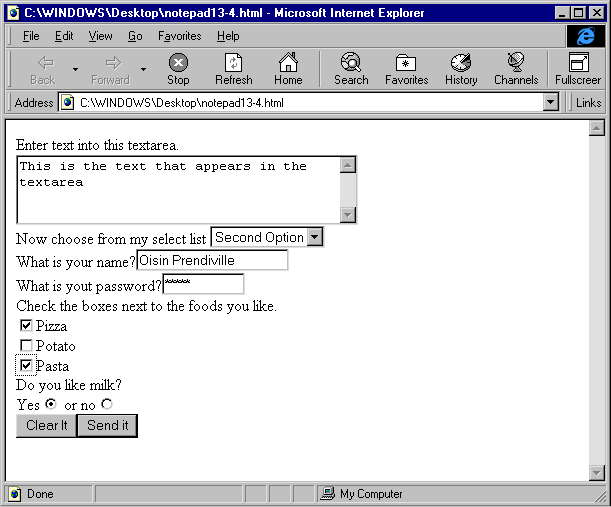Image resolution: width=611 pixels, height=507 pixels.
Task: Click the My Computer zone icon
Action: [x=327, y=494]
